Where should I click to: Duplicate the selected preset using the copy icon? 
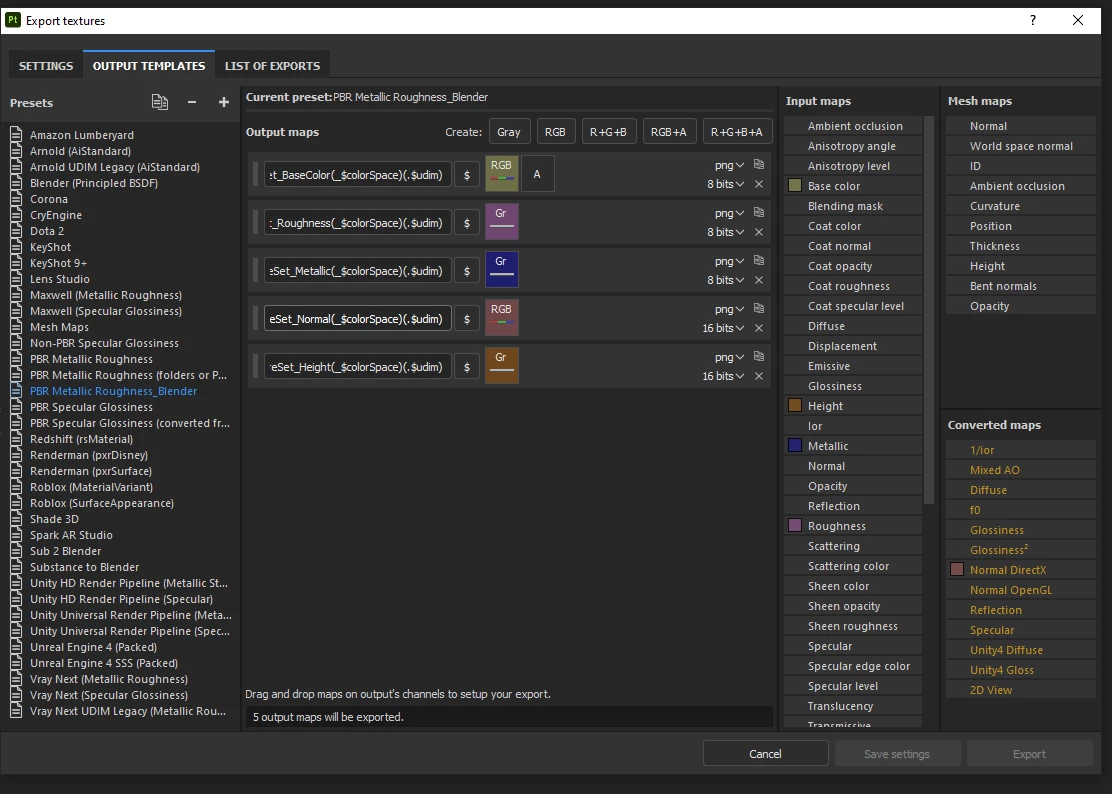pos(160,102)
